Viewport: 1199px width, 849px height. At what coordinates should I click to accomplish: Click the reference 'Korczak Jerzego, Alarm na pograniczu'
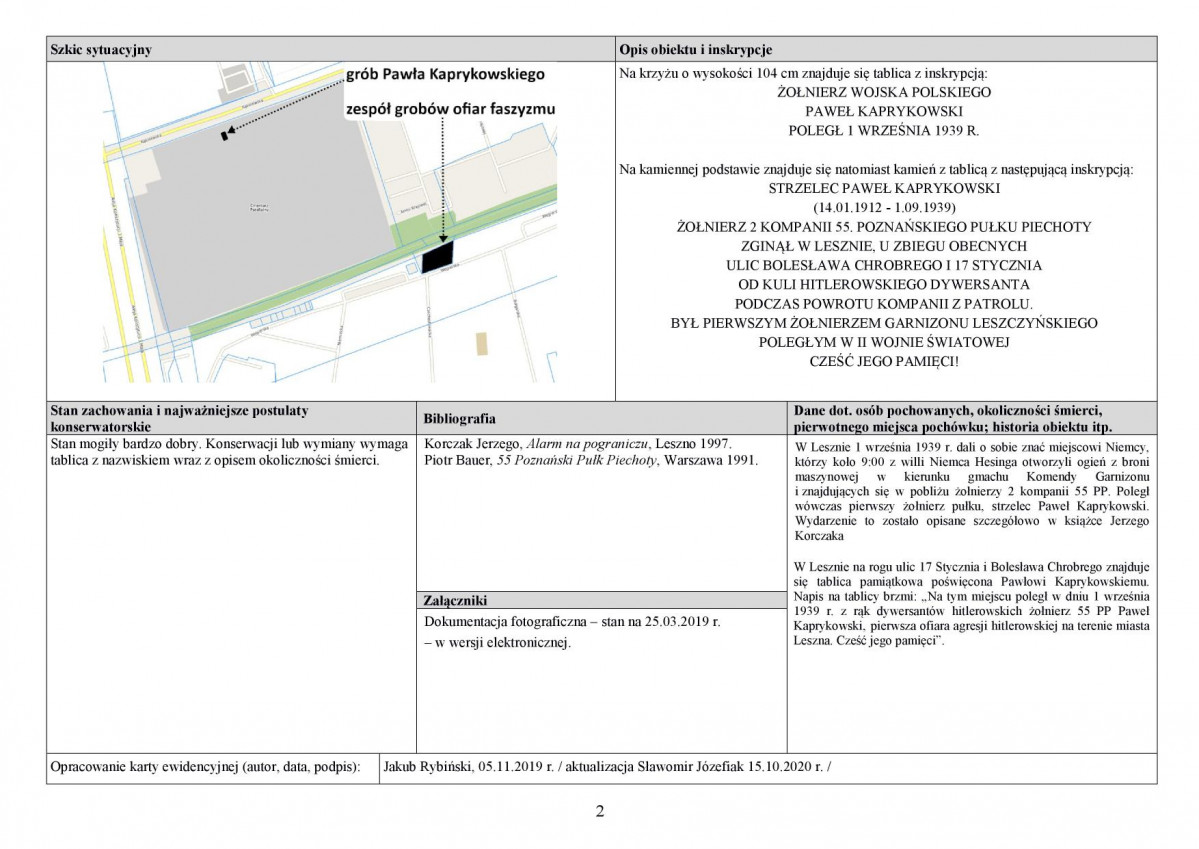point(535,444)
